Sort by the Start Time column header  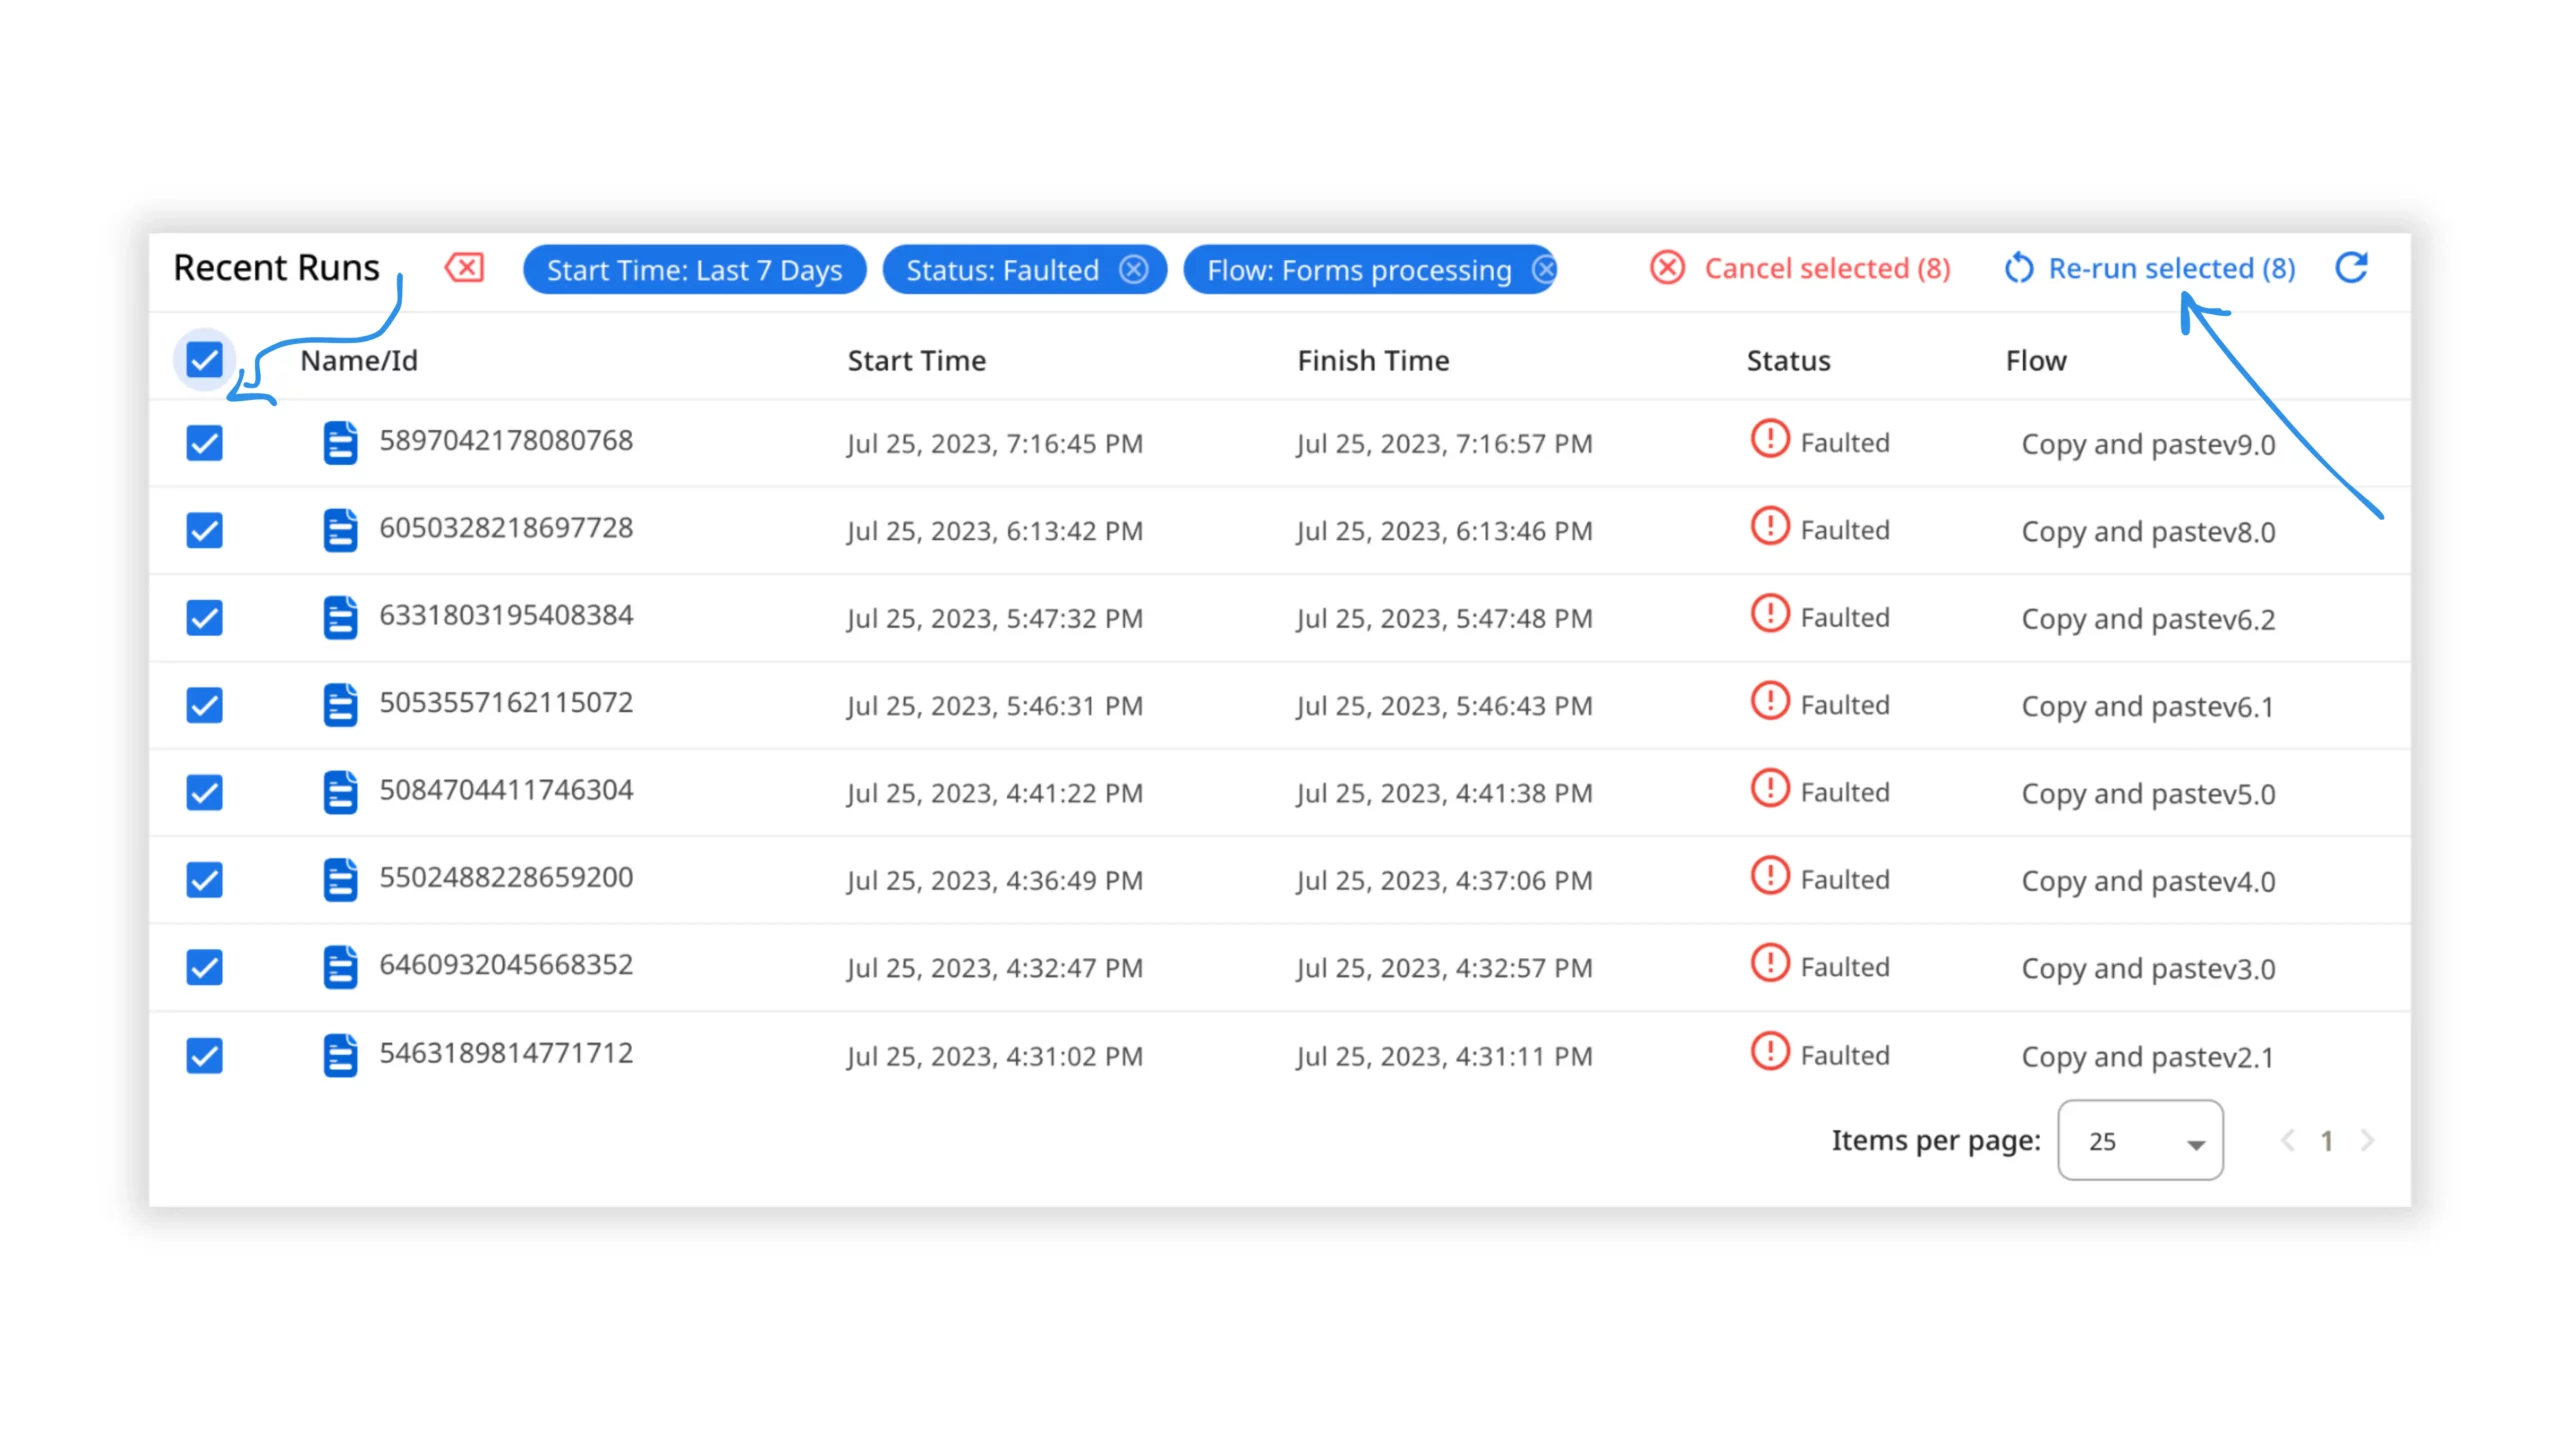point(916,361)
